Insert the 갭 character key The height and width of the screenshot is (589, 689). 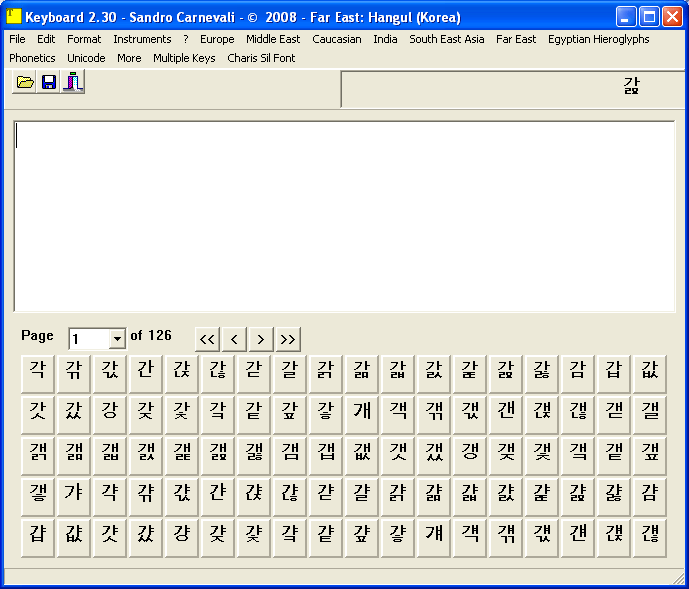326,455
